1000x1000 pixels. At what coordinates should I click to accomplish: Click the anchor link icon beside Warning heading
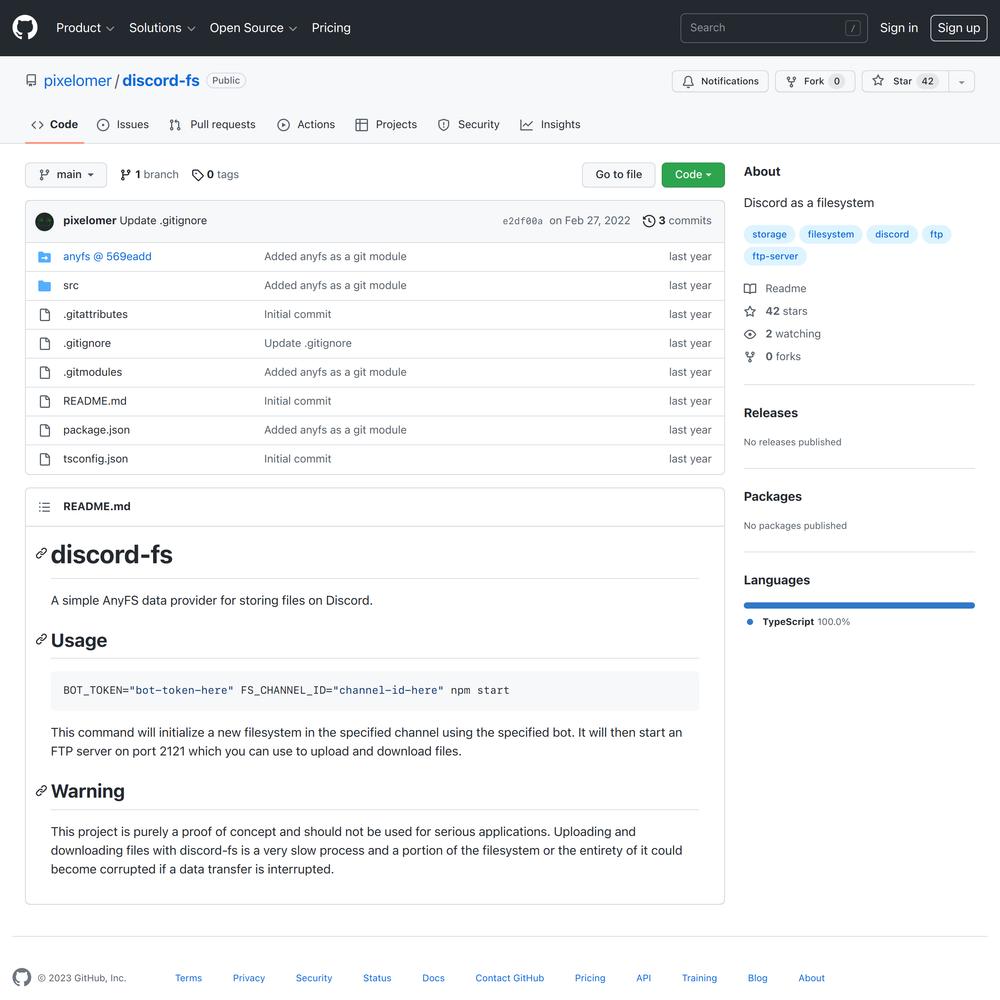[x=41, y=791]
